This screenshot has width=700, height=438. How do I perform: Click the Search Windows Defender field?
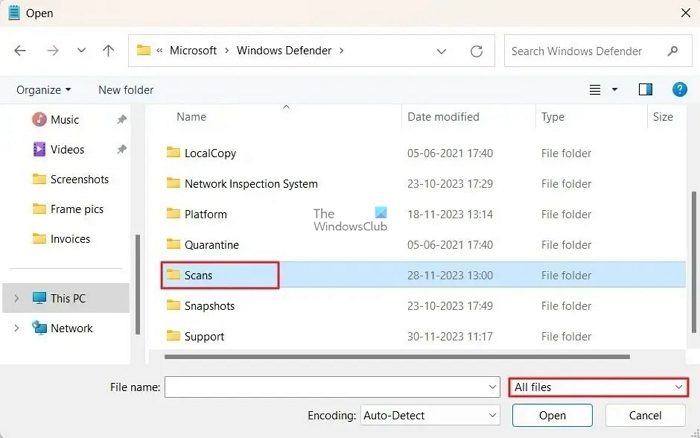pyautogui.click(x=598, y=51)
